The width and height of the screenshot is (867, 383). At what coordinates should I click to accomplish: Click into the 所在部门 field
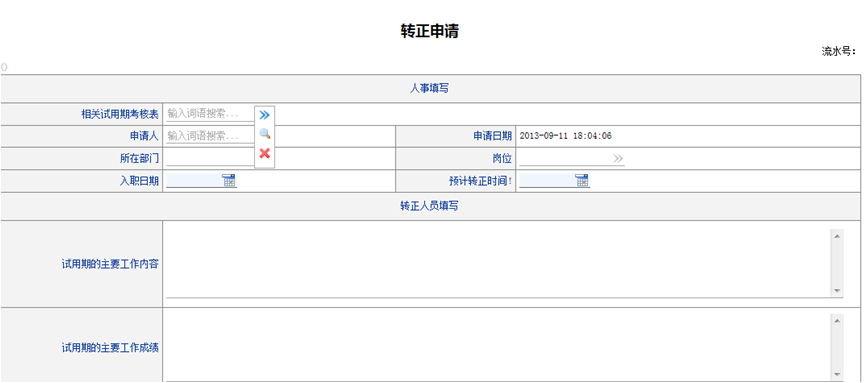[x=210, y=159]
